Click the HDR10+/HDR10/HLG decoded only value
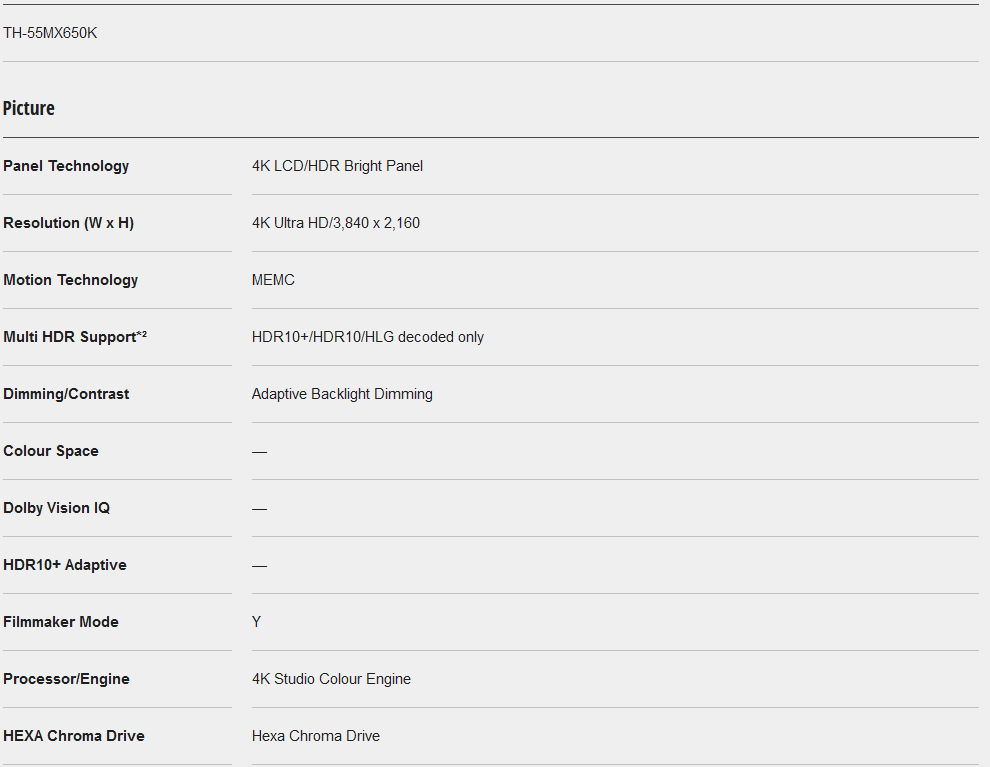The height and width of the screenshot is (767, 990). pyautogui.click(x=367, y=337)
